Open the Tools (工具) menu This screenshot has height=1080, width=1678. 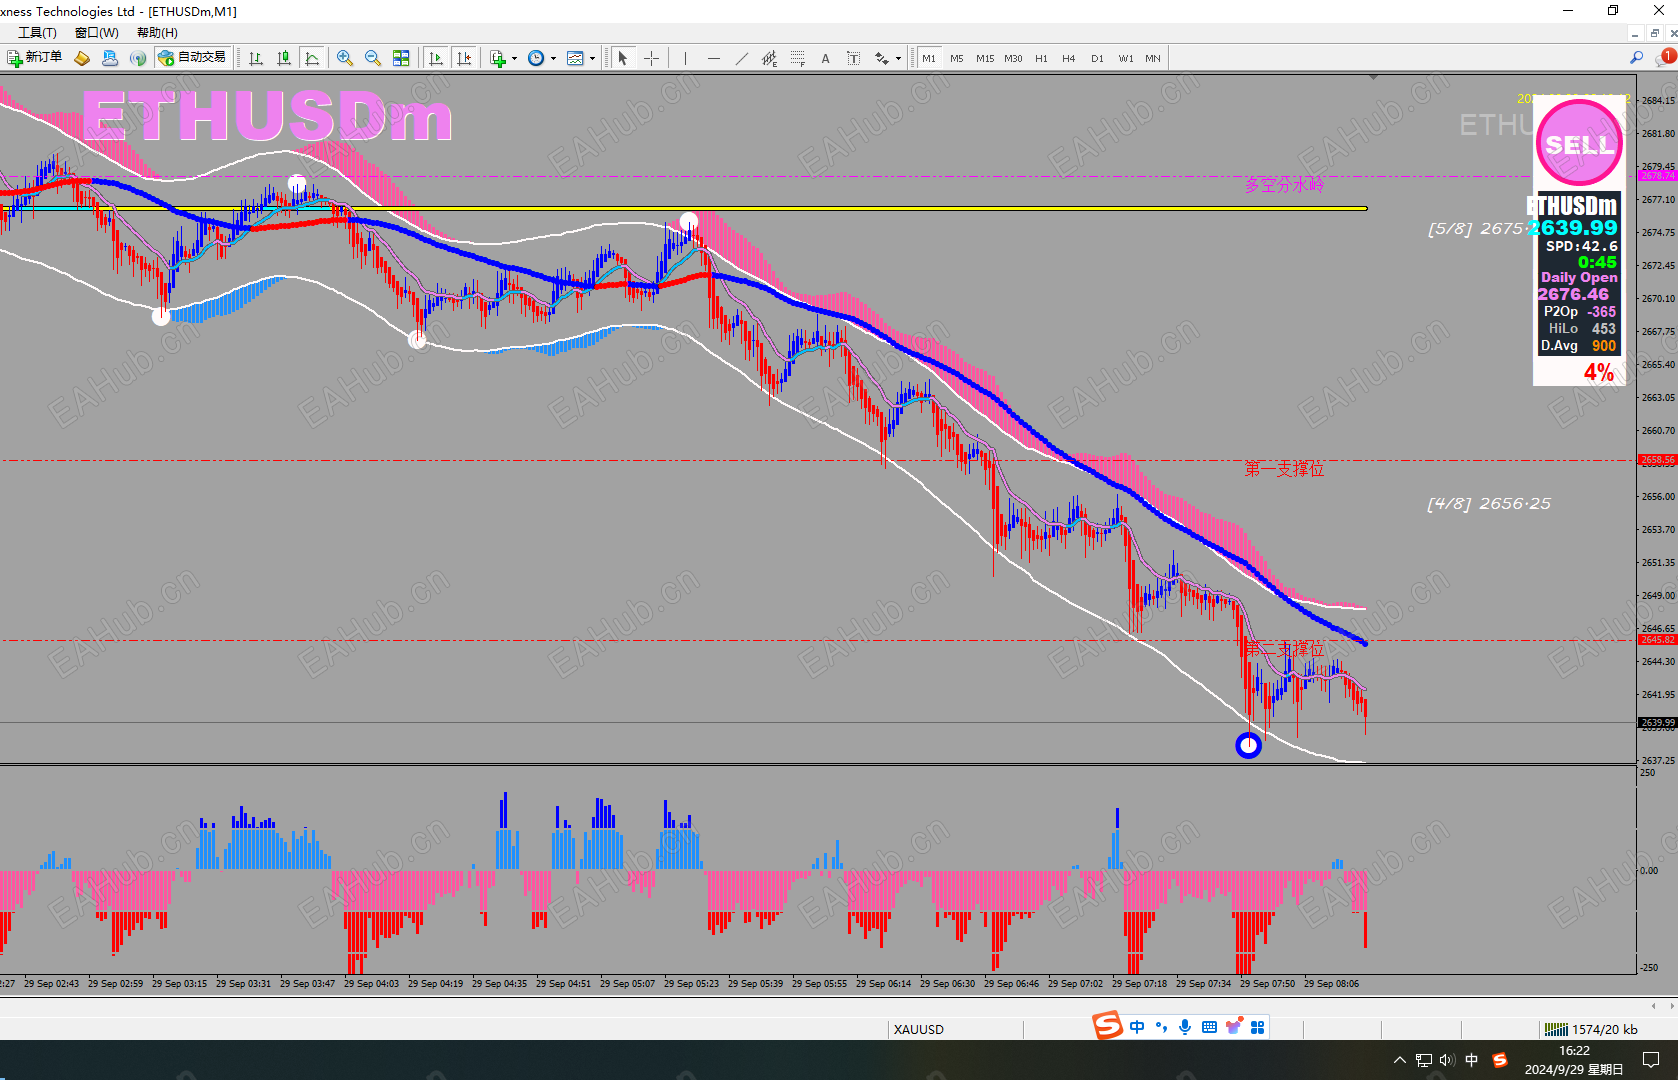tap(37, 33)
